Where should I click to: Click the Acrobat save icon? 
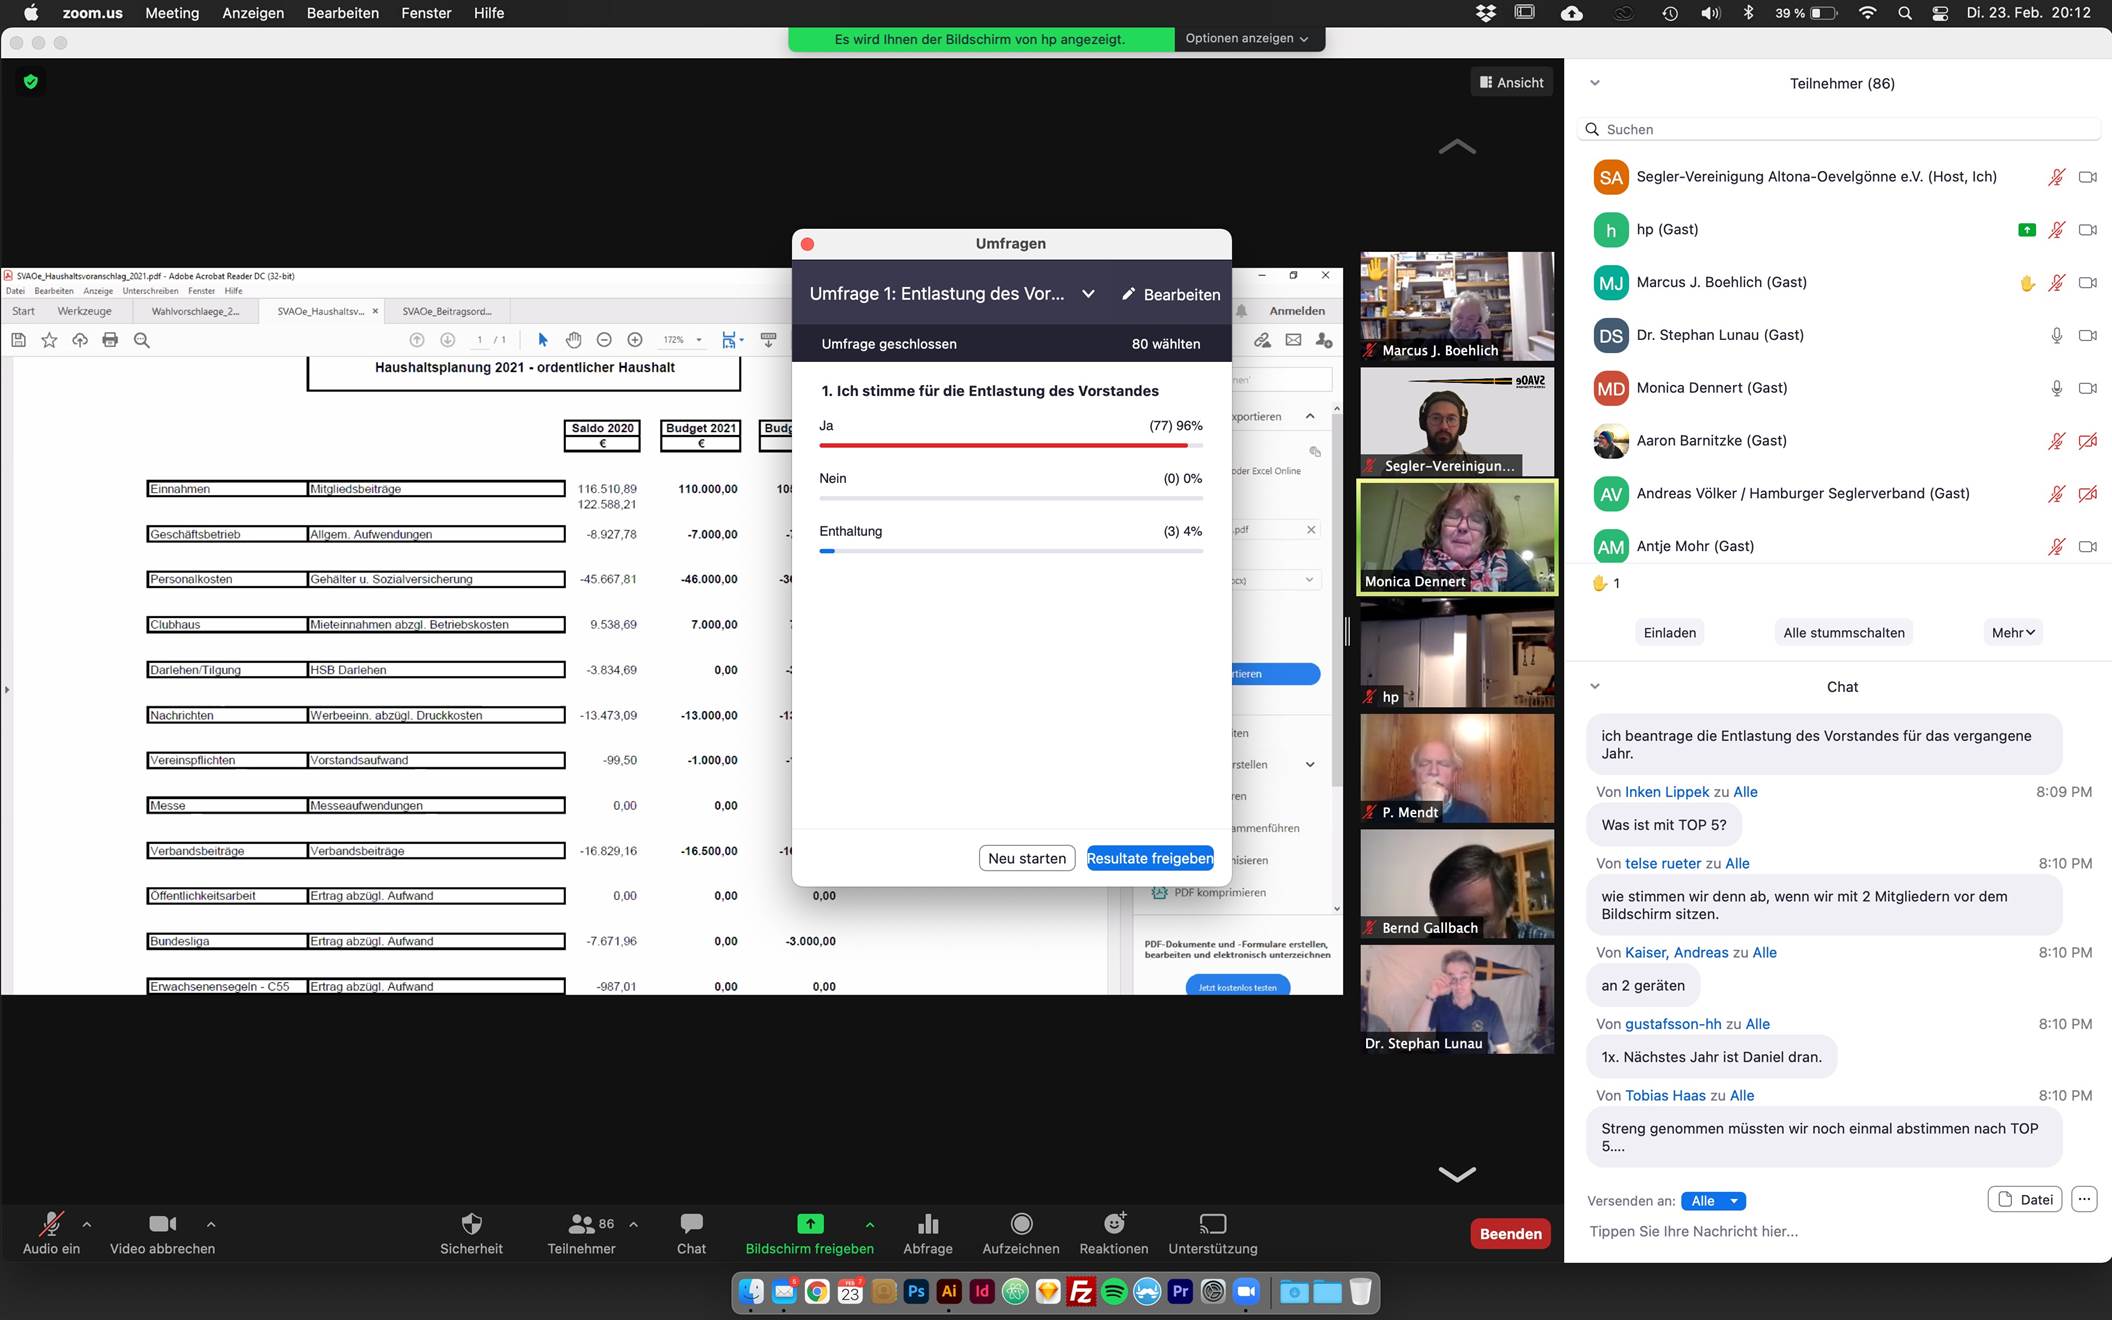point(18,340)
